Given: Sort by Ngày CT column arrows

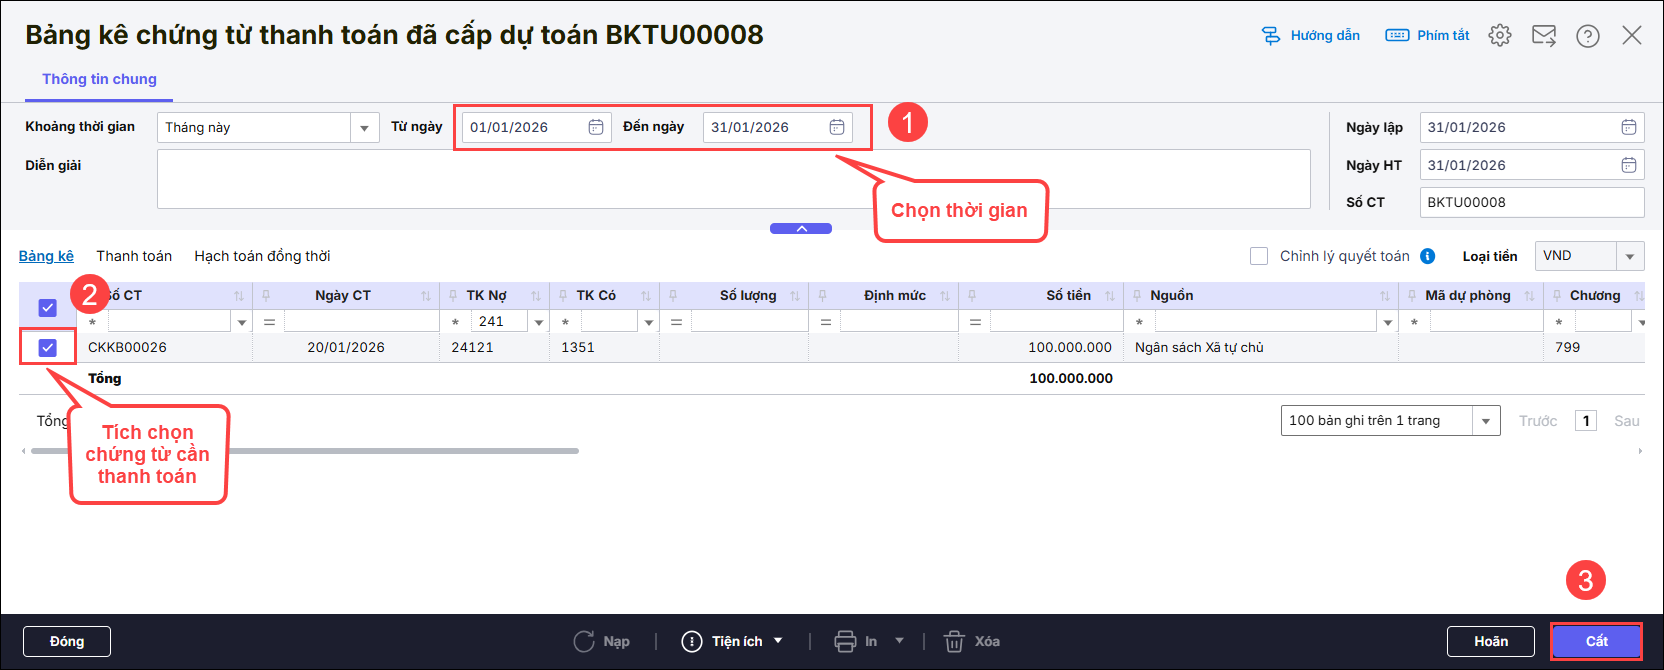Looking at the screenshot, I should pyautogui.click(x=426, y=296).
